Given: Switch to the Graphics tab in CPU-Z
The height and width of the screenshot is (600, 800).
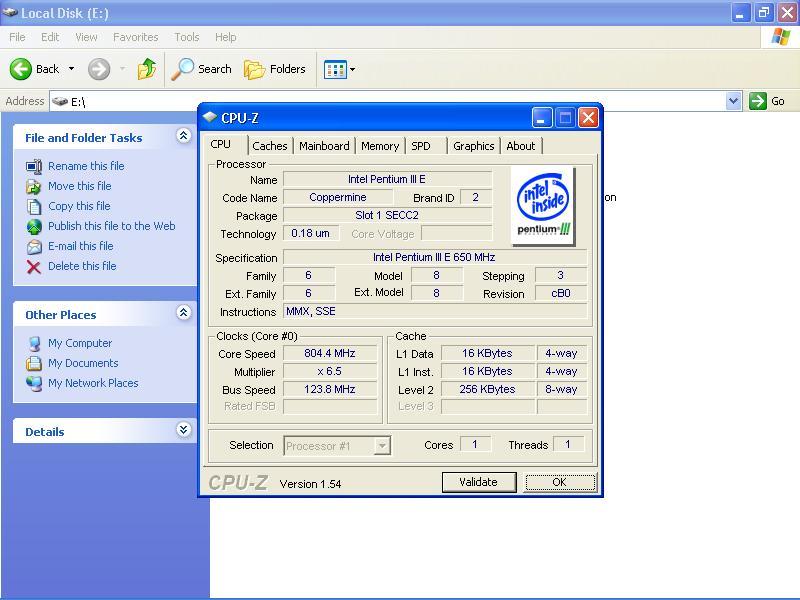Looking at the screenshot, I should pos(474,146).
